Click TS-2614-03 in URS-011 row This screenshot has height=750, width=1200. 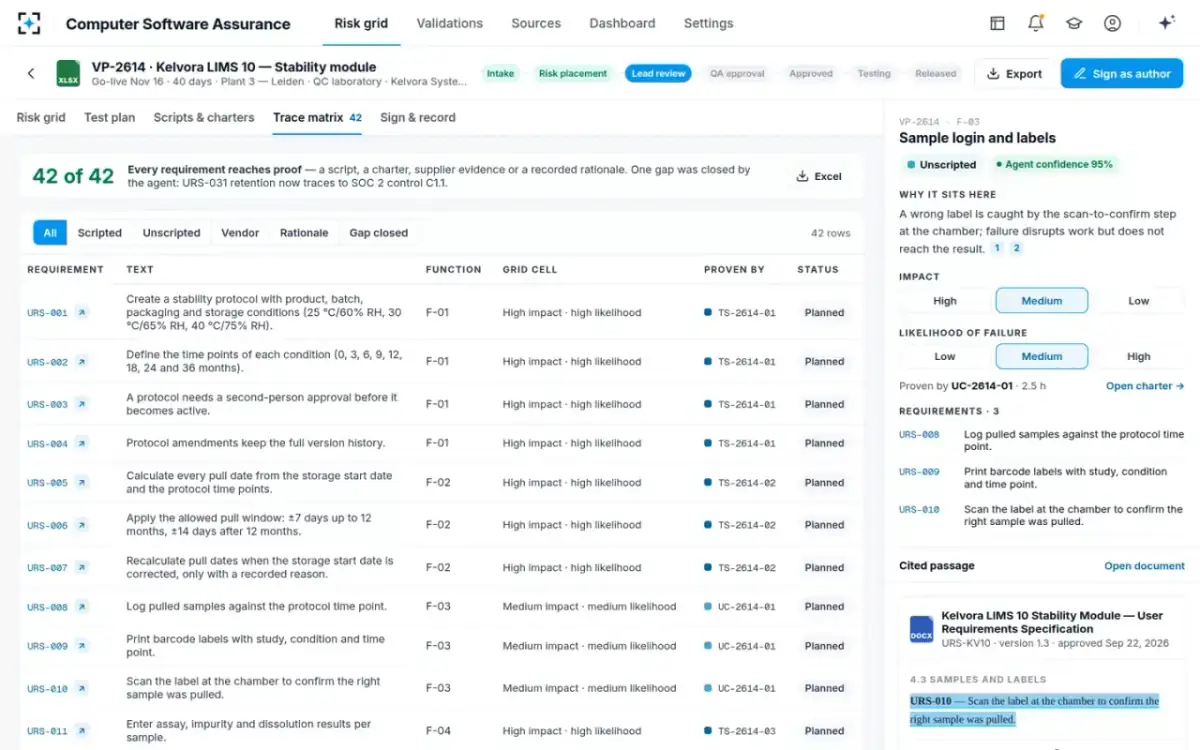(x=740, y=731)
